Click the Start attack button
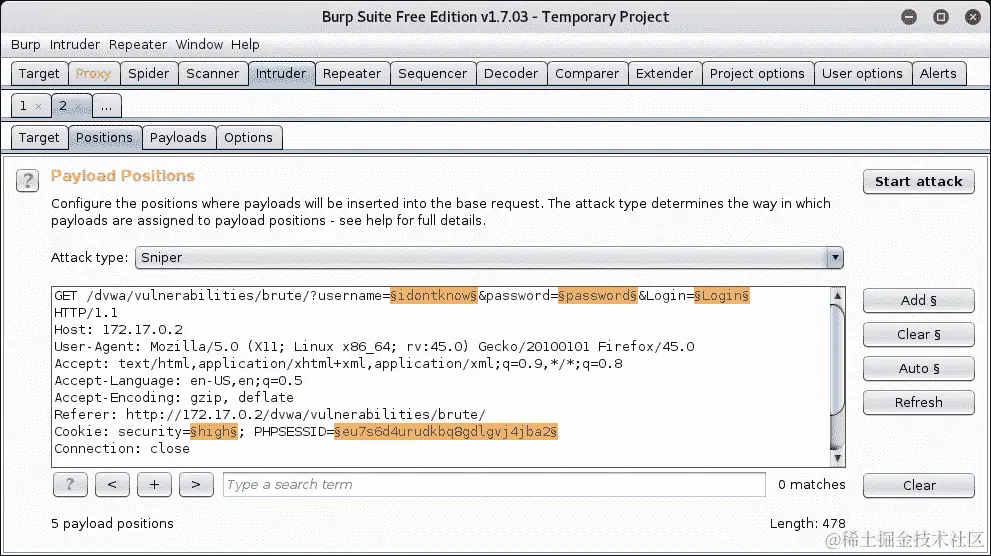Screen dimensions: 991x556 click(919, 182)
